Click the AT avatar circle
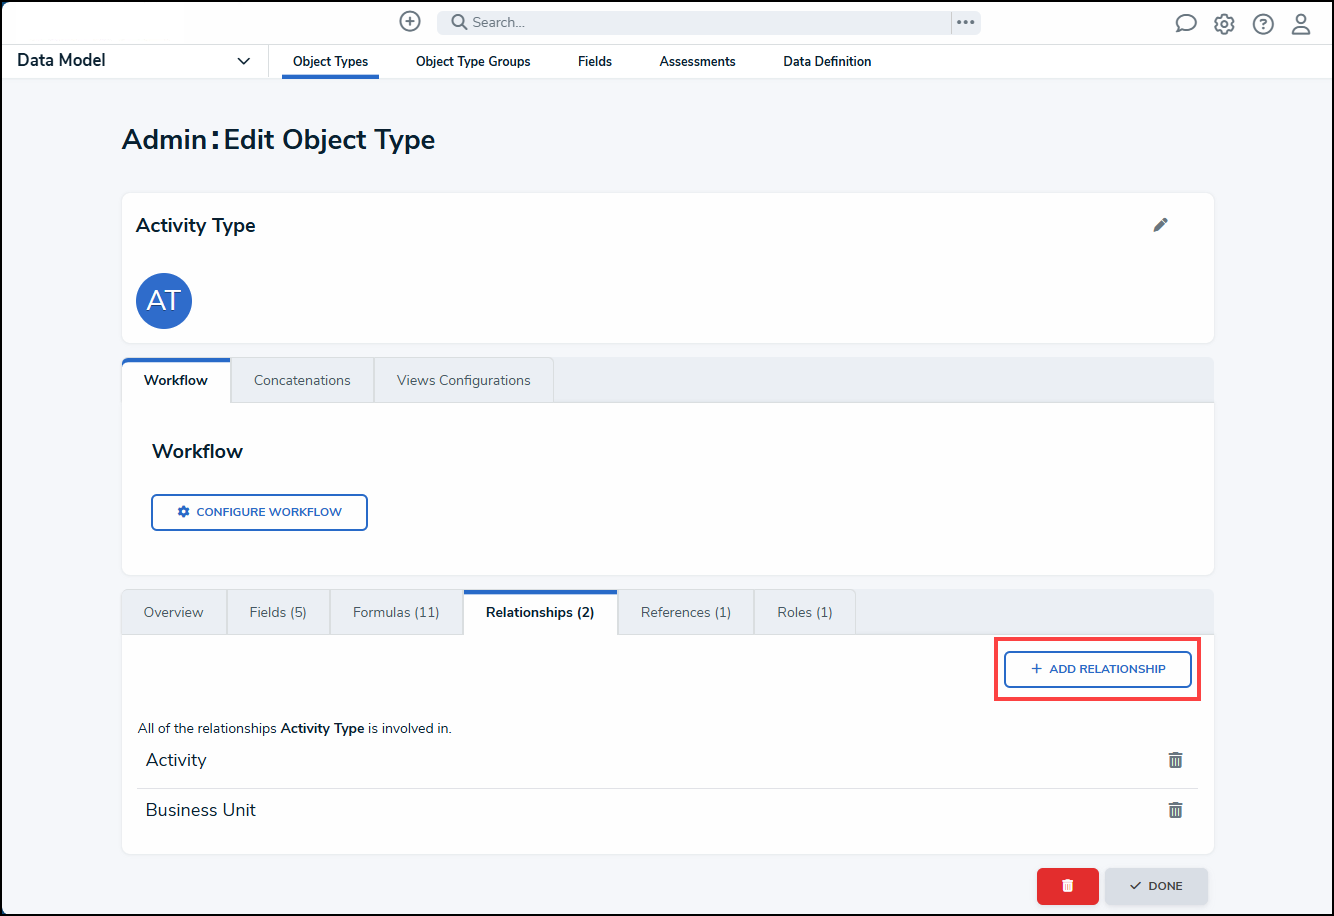 pyautogui.click(x=164, y=300)
